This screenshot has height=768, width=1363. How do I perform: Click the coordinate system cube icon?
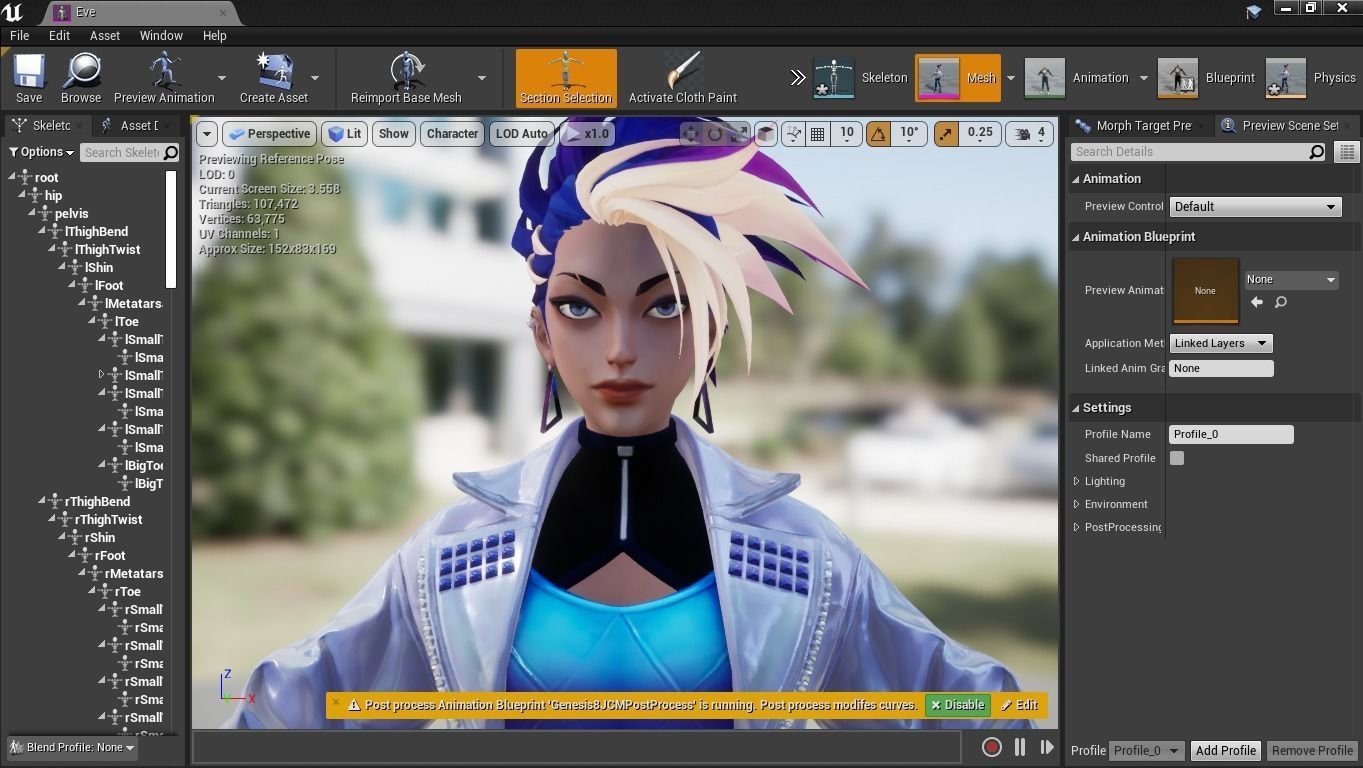[x=765, y=134]
